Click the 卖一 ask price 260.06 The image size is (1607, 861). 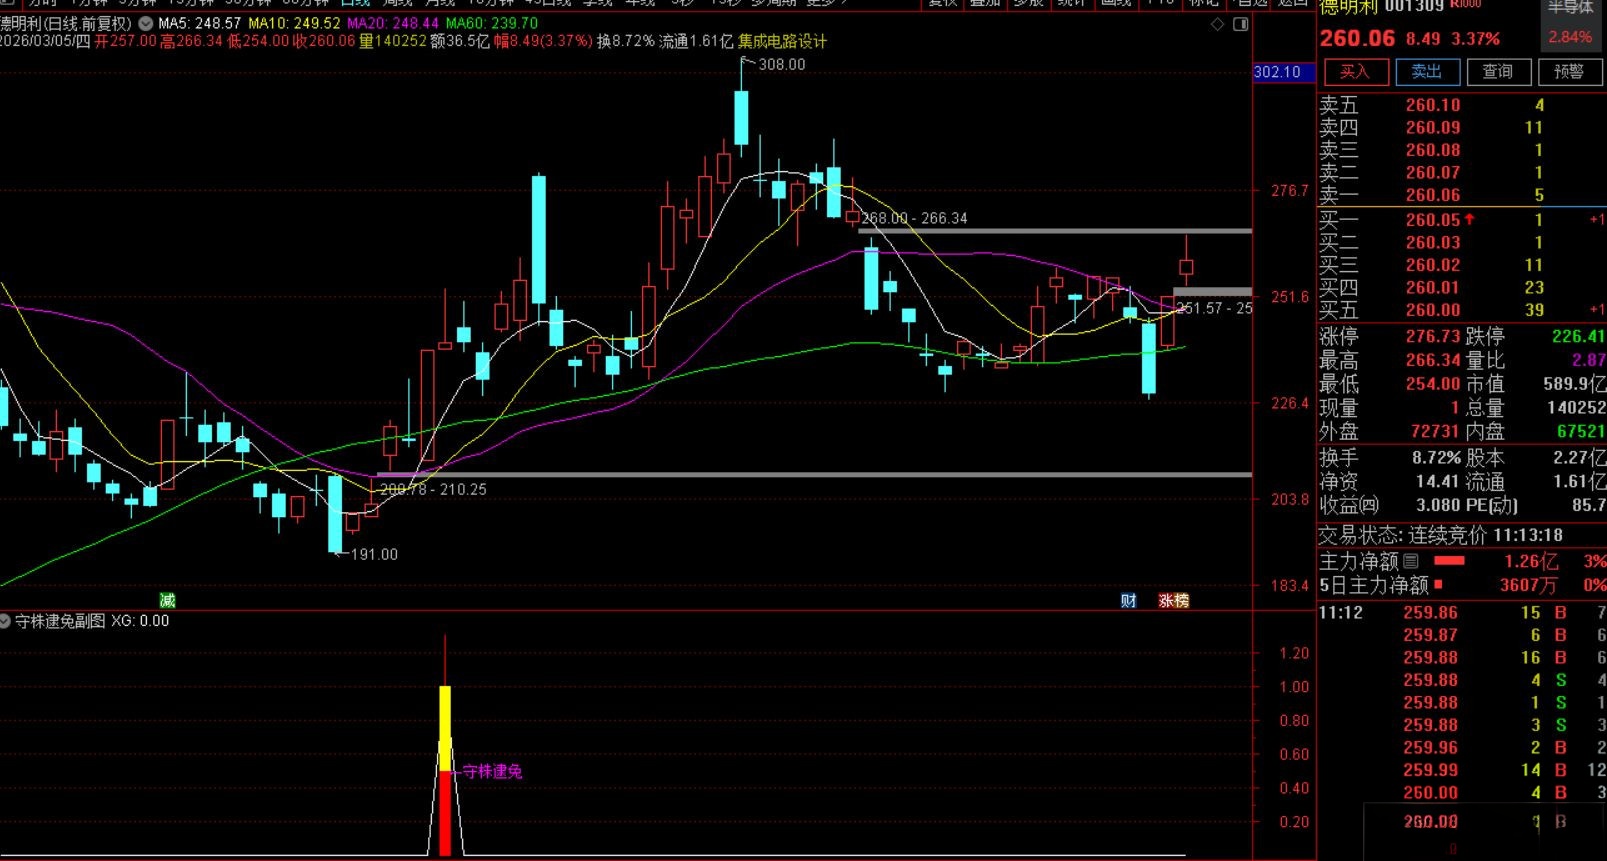click(x=1432, y=195)
